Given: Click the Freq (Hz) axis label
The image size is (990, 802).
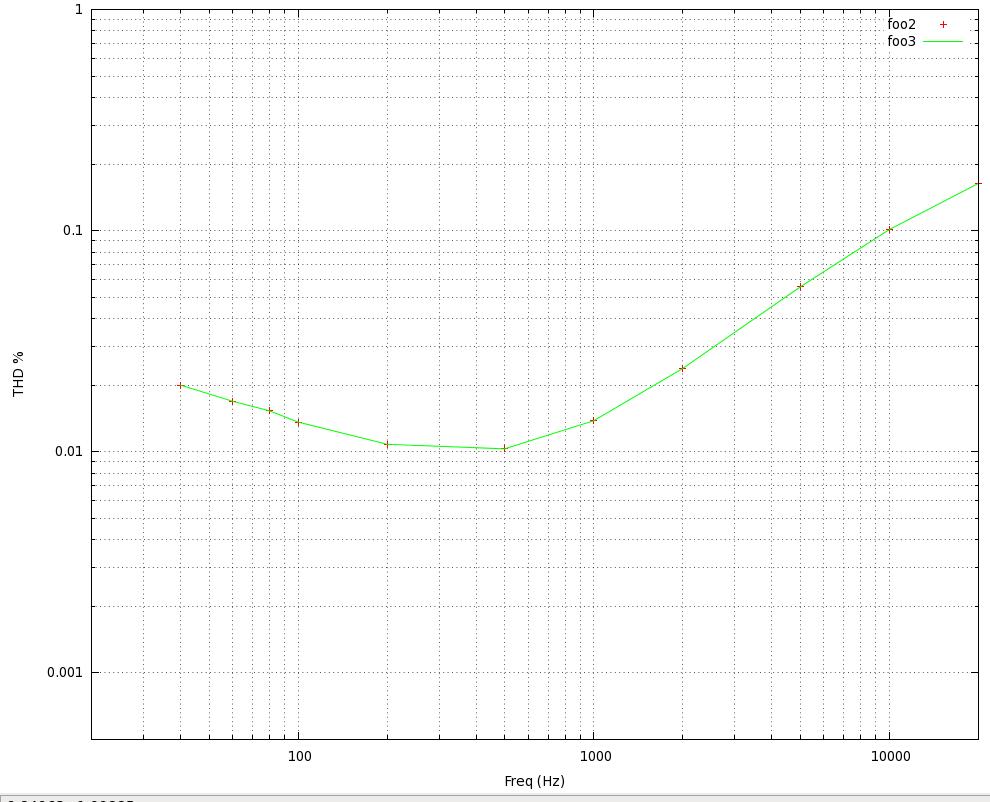Looking at the screenshot, I should [534, 781].
